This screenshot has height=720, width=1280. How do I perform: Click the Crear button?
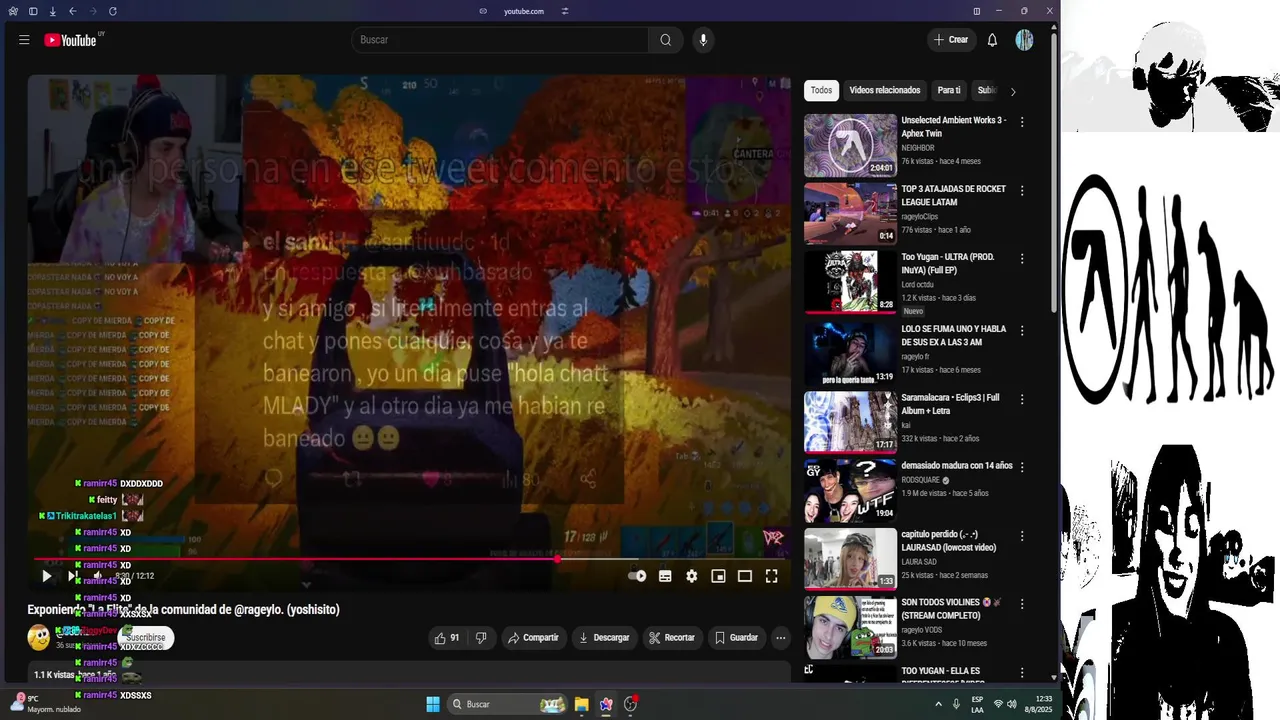click(951, 40)
